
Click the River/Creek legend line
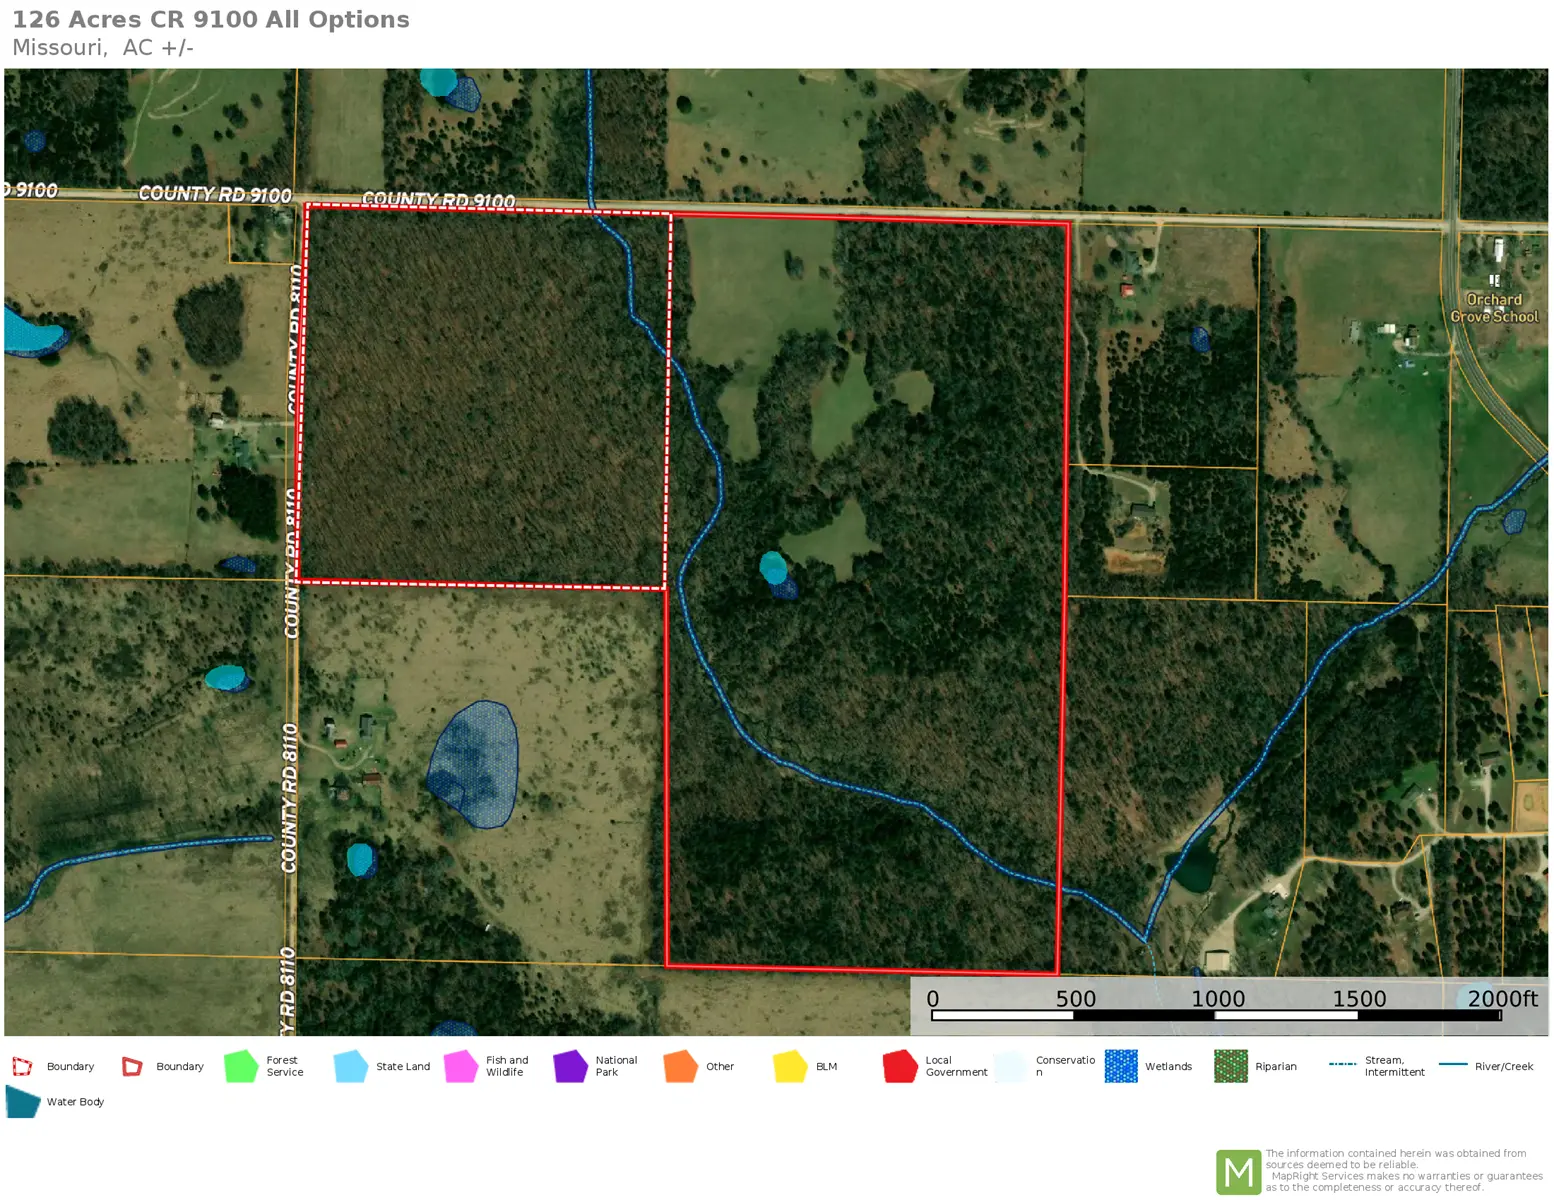1452,1064
